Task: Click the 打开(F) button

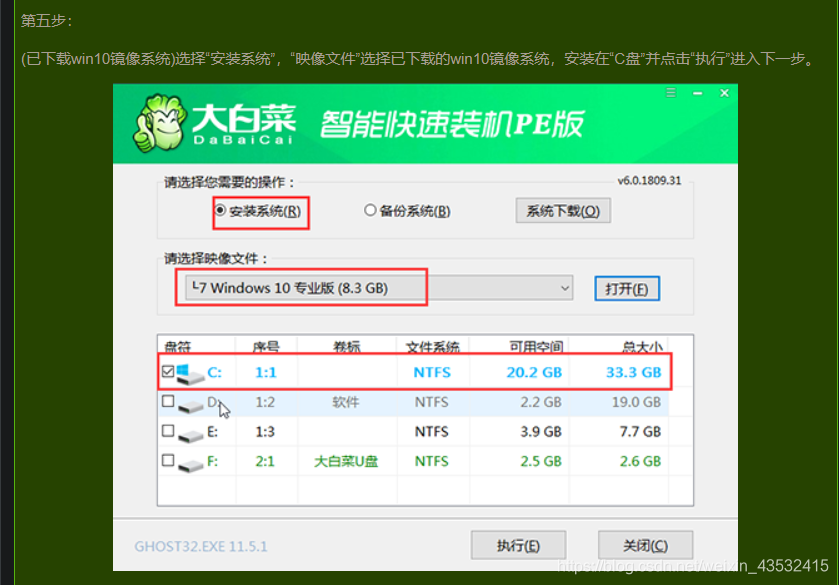Action: coord(627,289)
